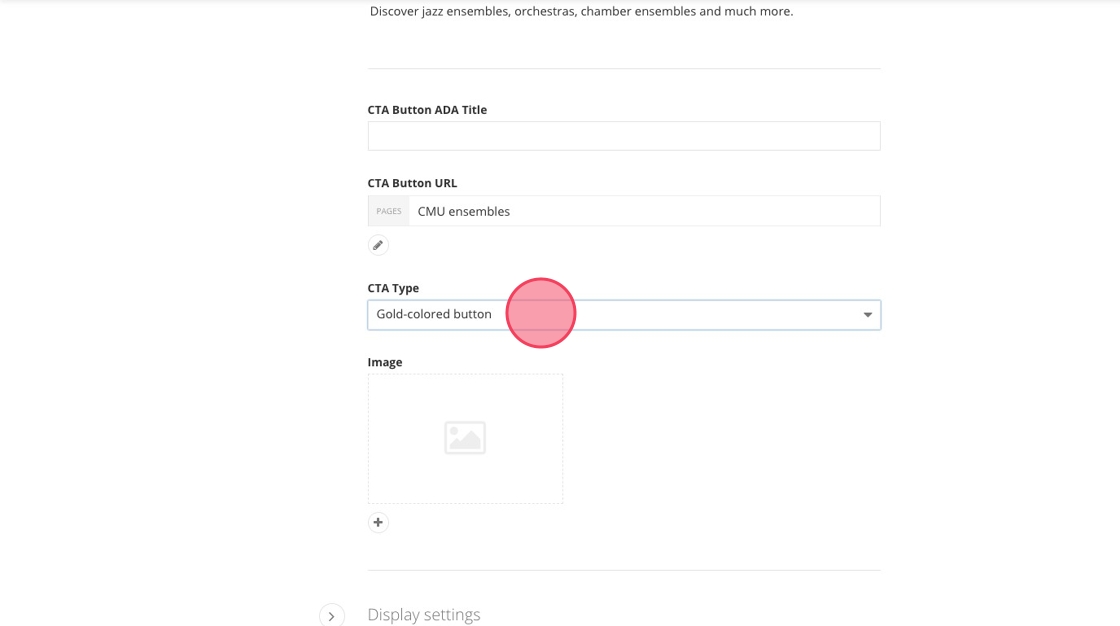Screen dimensions: 1120x626
Task: Click the word 'orchestras' in the description
Action: coord(546,12)
